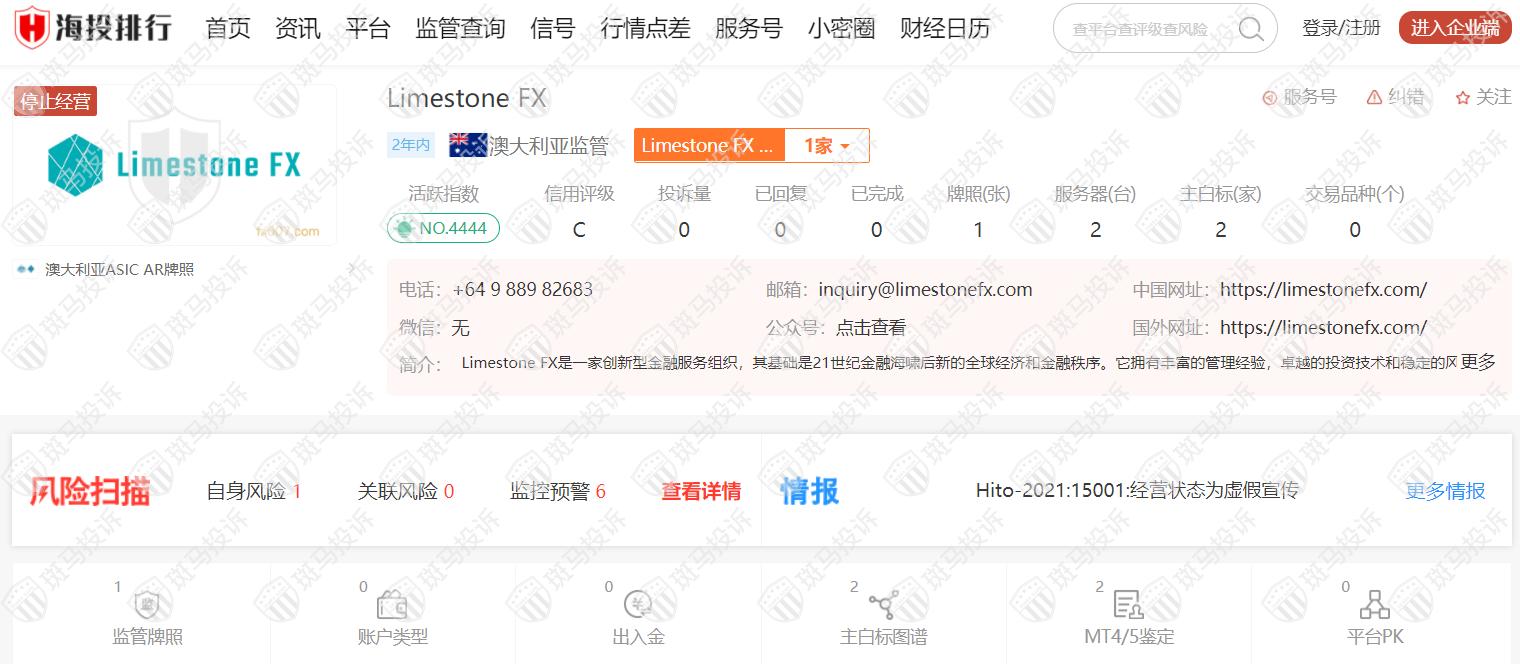
Task: Click 澳大利亚监管 label
Action: click(549, 146)
